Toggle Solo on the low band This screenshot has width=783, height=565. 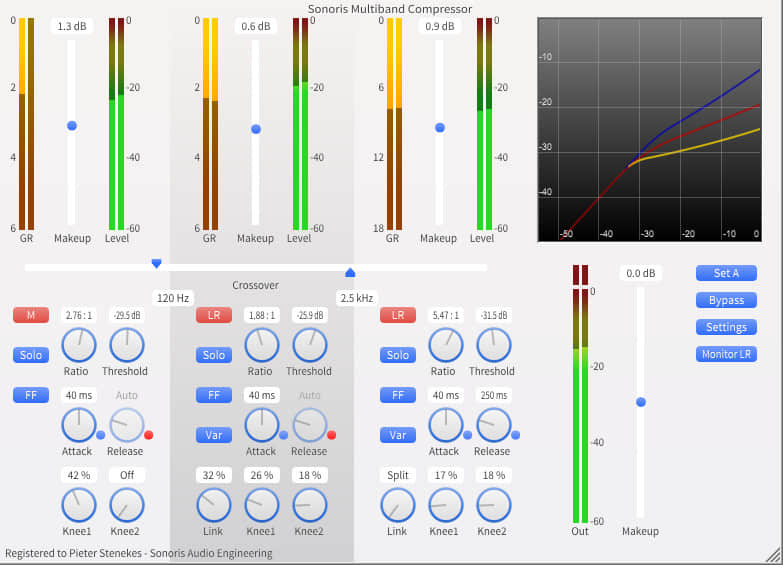coord(30,355)
